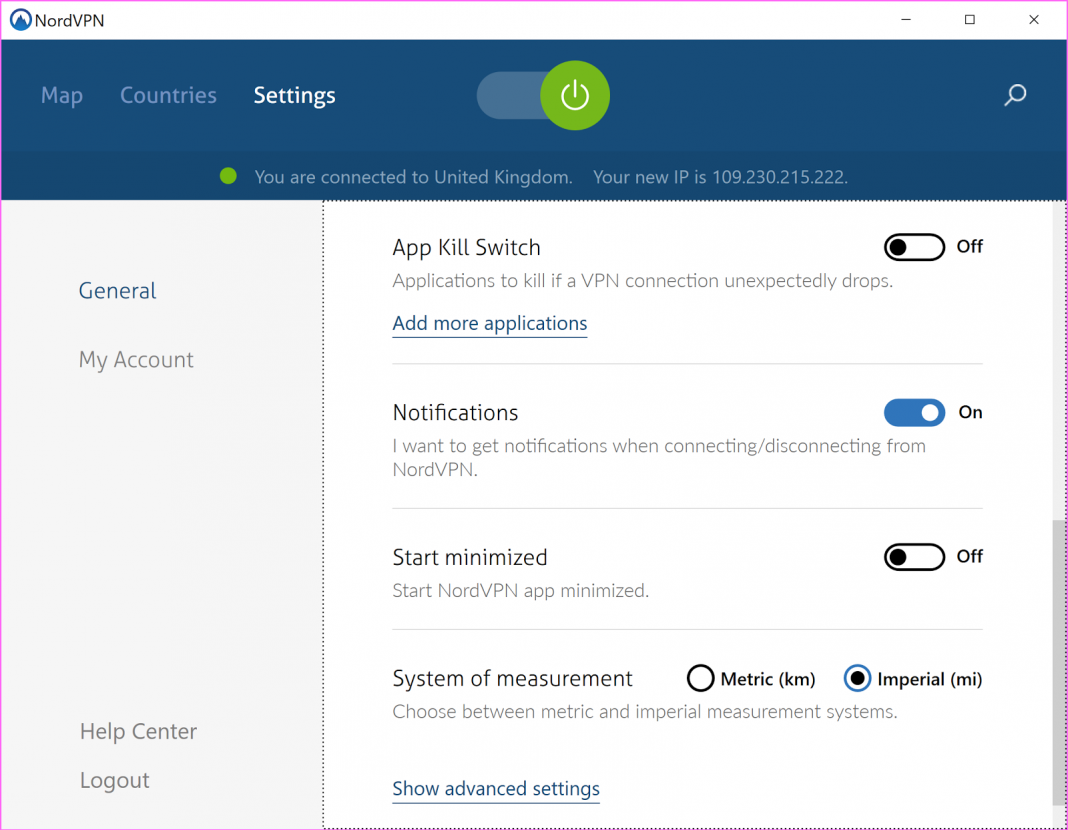Open the Help Center link
The image size is (1068, 830).
[138, 731]
